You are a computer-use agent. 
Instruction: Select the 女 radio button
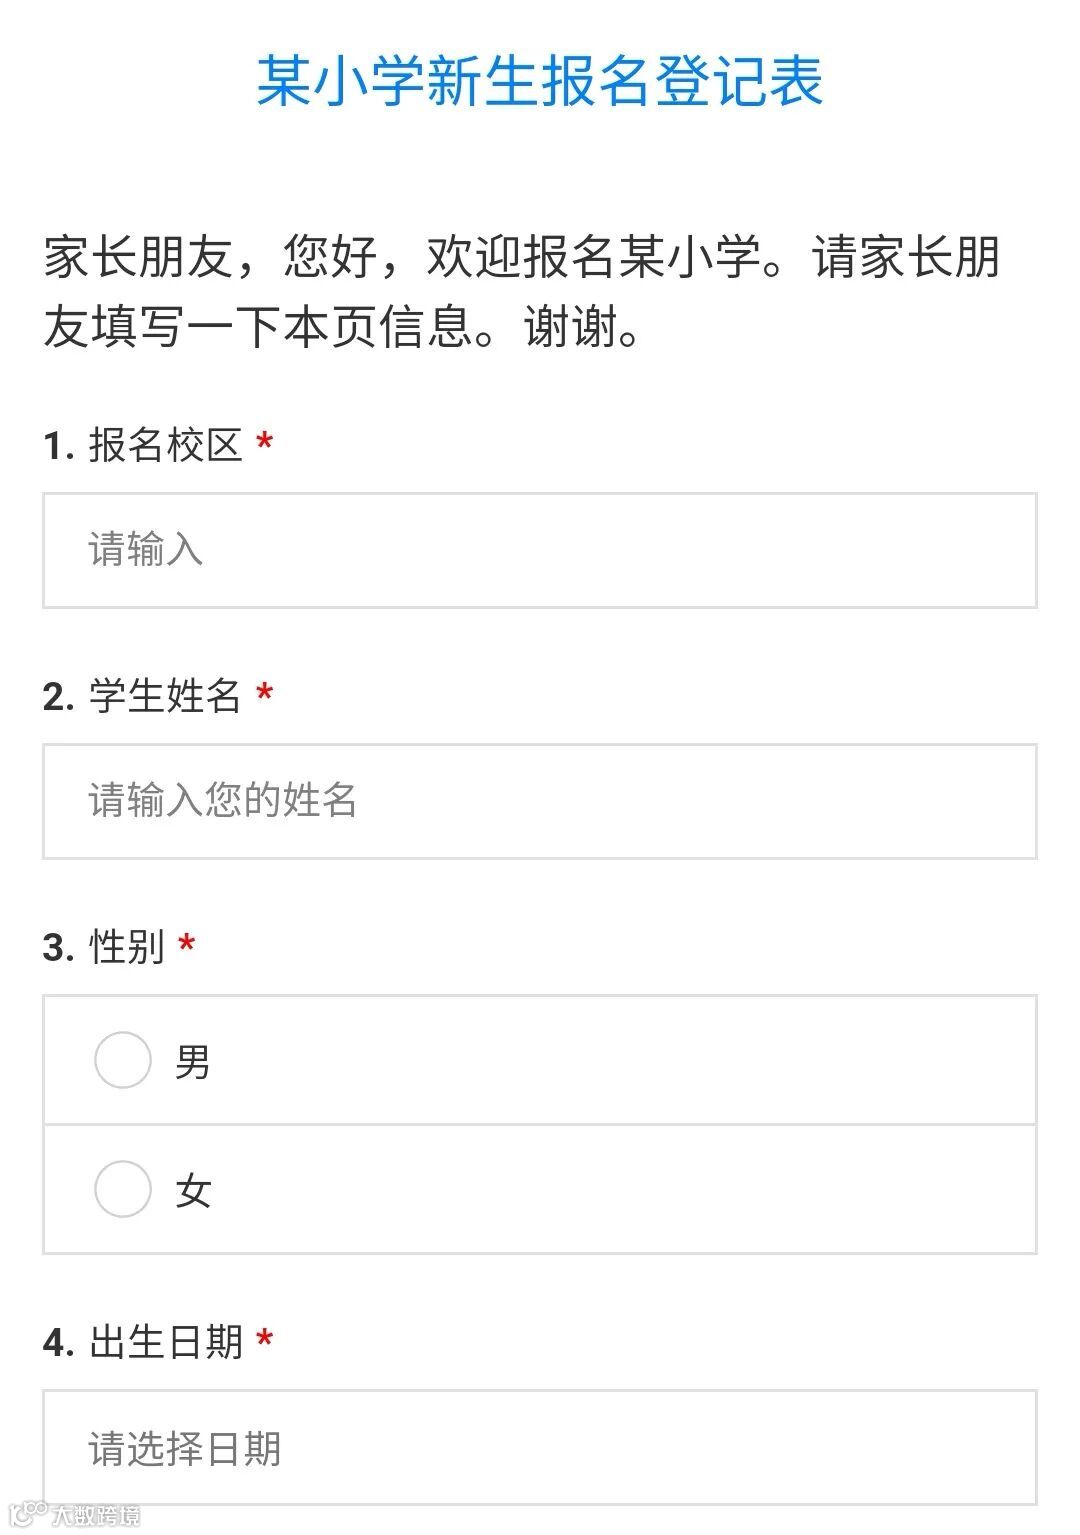123,1189
